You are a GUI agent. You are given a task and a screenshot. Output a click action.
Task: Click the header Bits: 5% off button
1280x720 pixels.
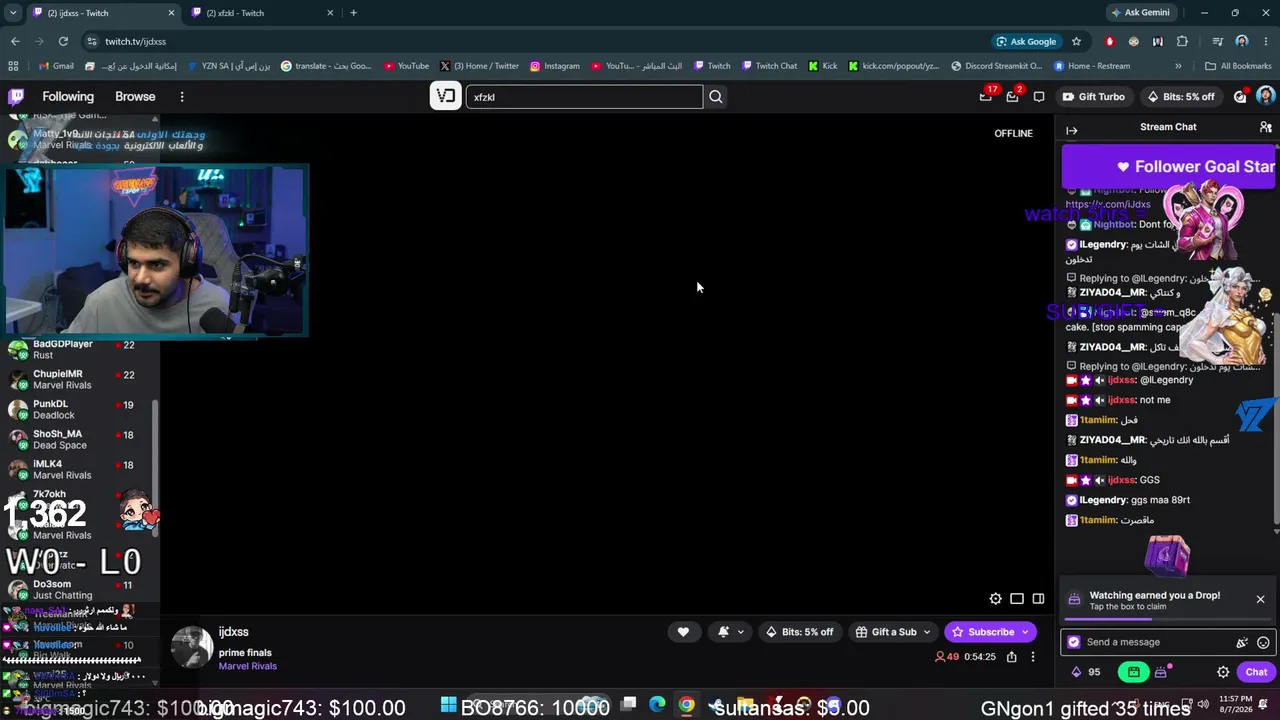tap(1181, 97)
